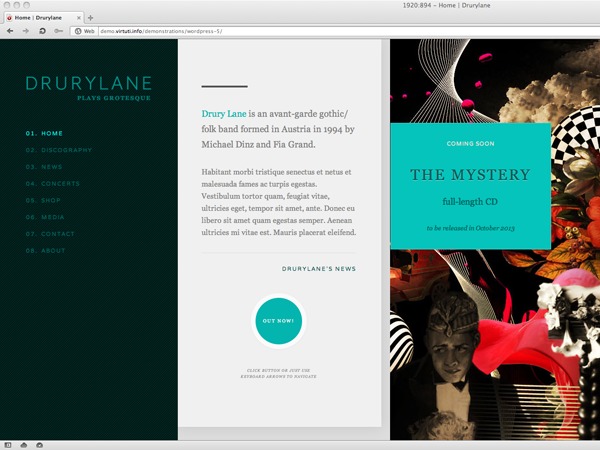Go forward with the browser forward arrow
This screenshot has width=600, height=450.
[x=26, y=31]
